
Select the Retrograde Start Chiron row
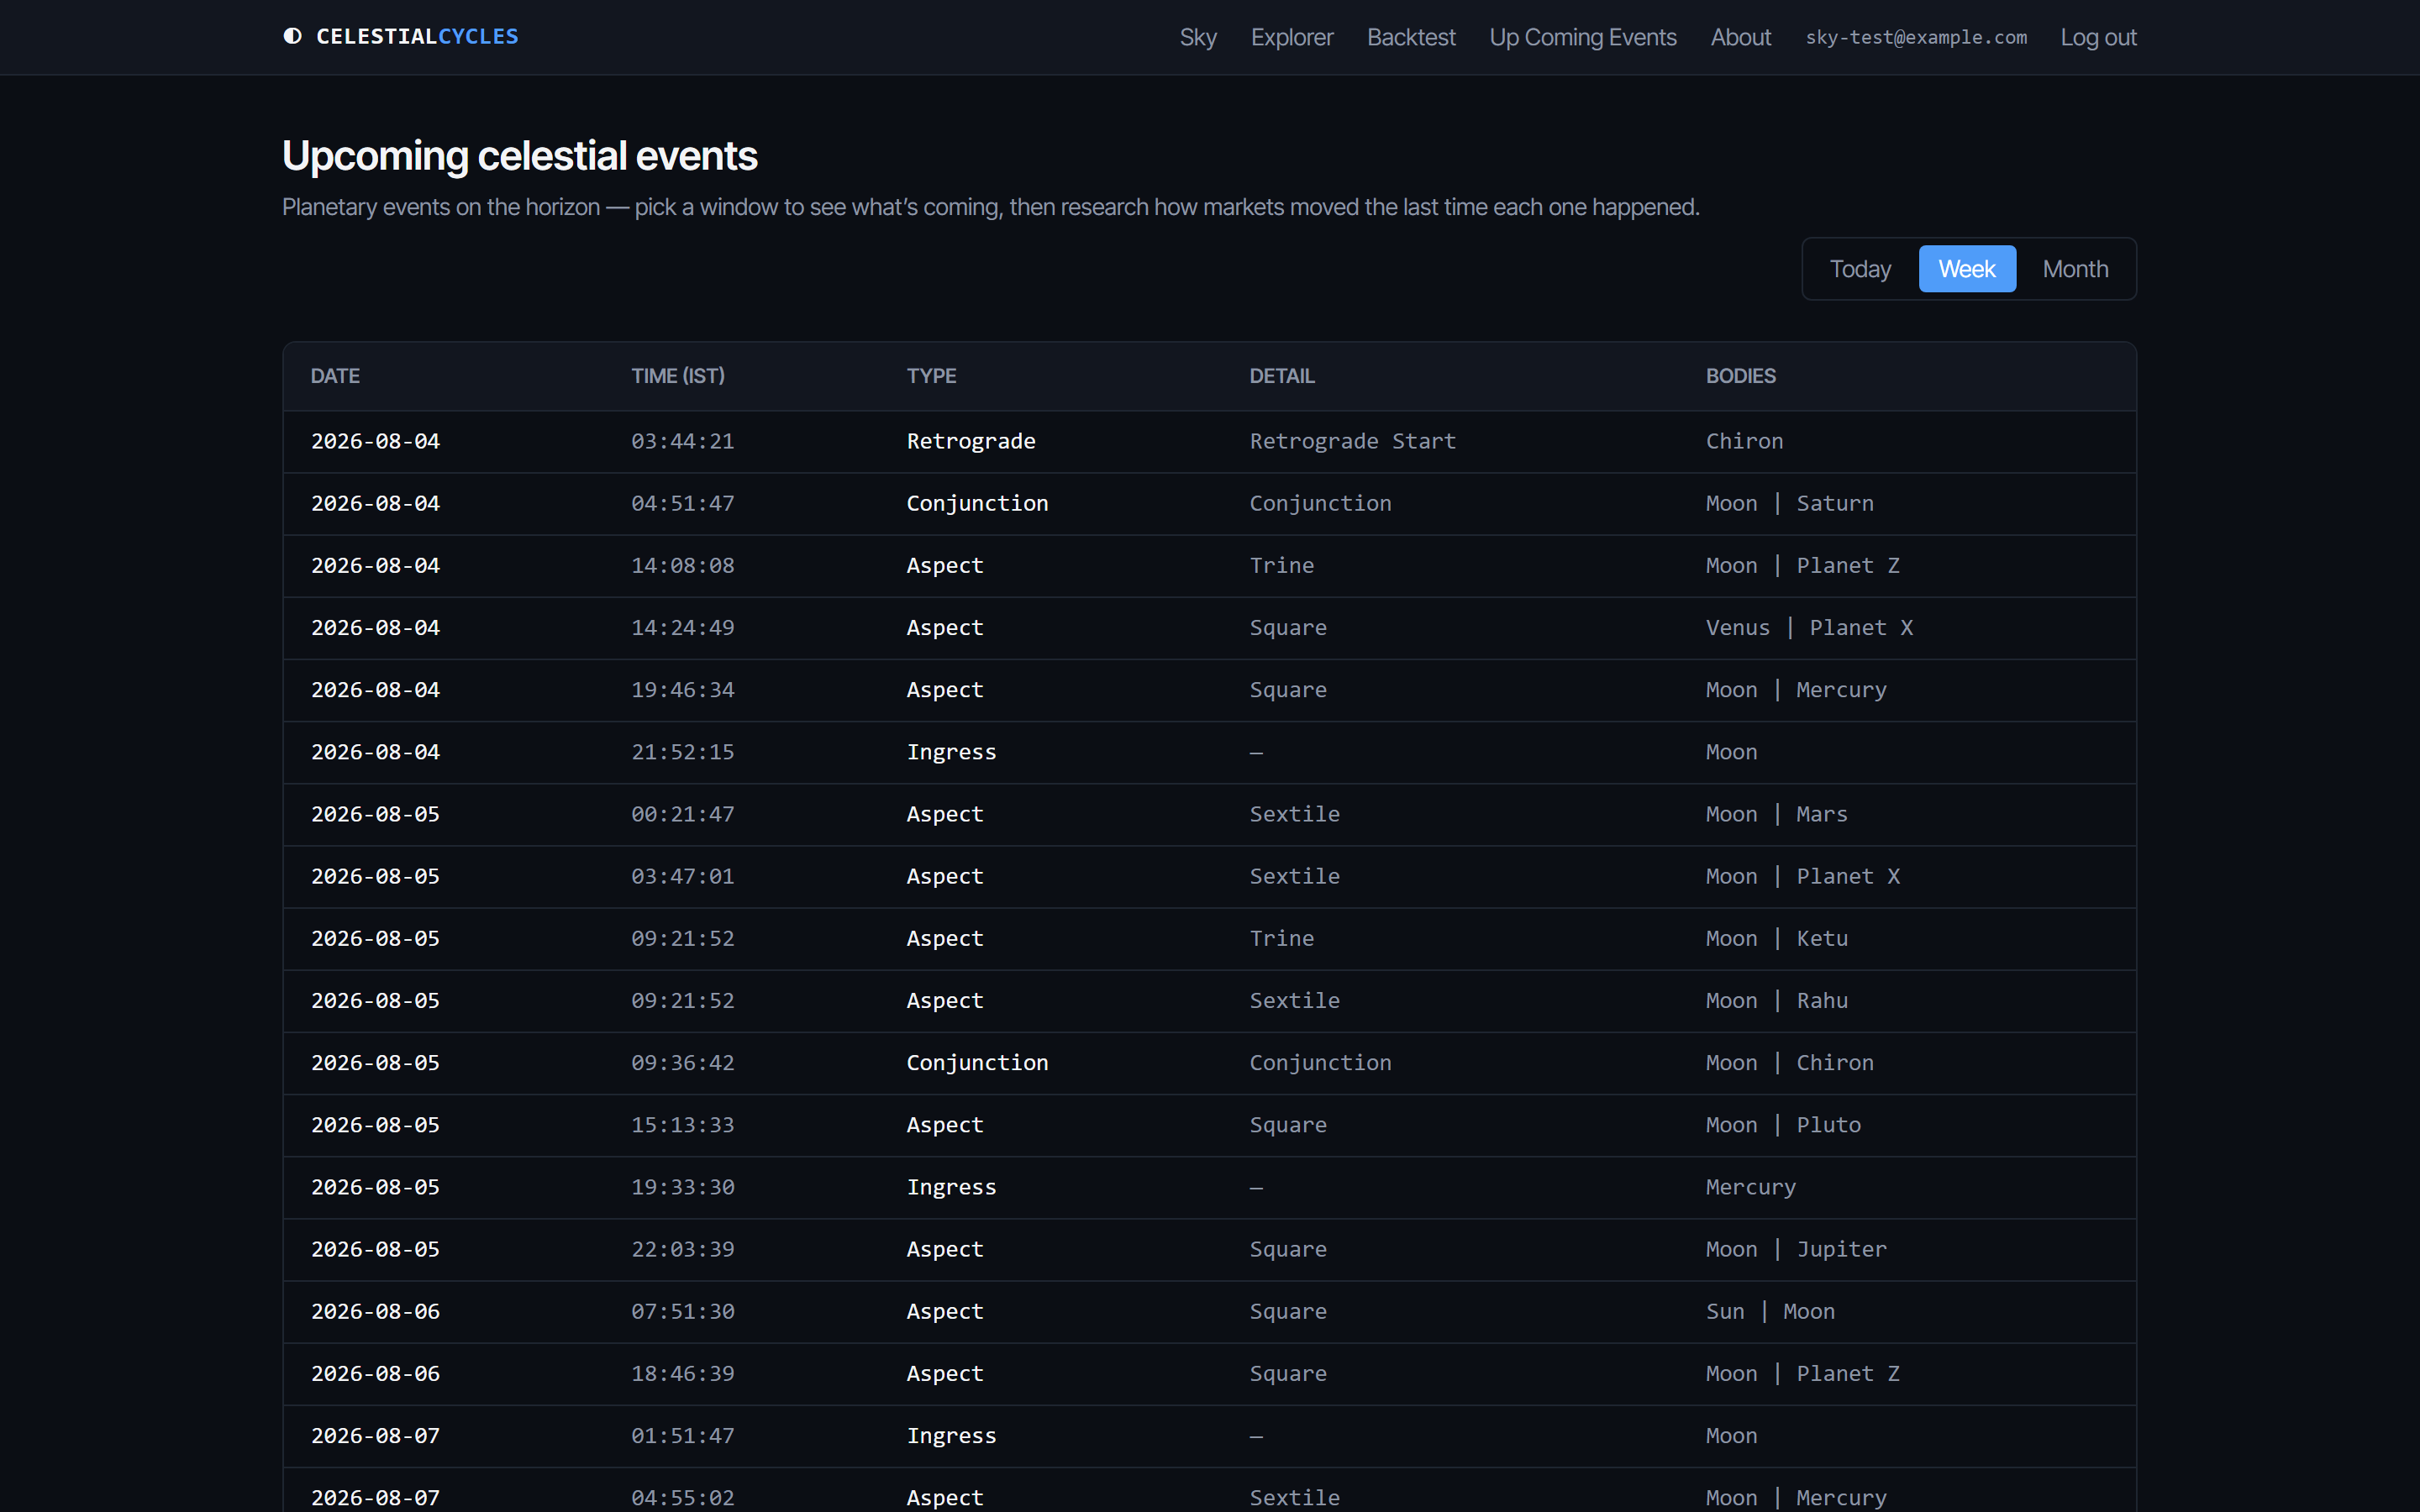(x=1209, y=442)
